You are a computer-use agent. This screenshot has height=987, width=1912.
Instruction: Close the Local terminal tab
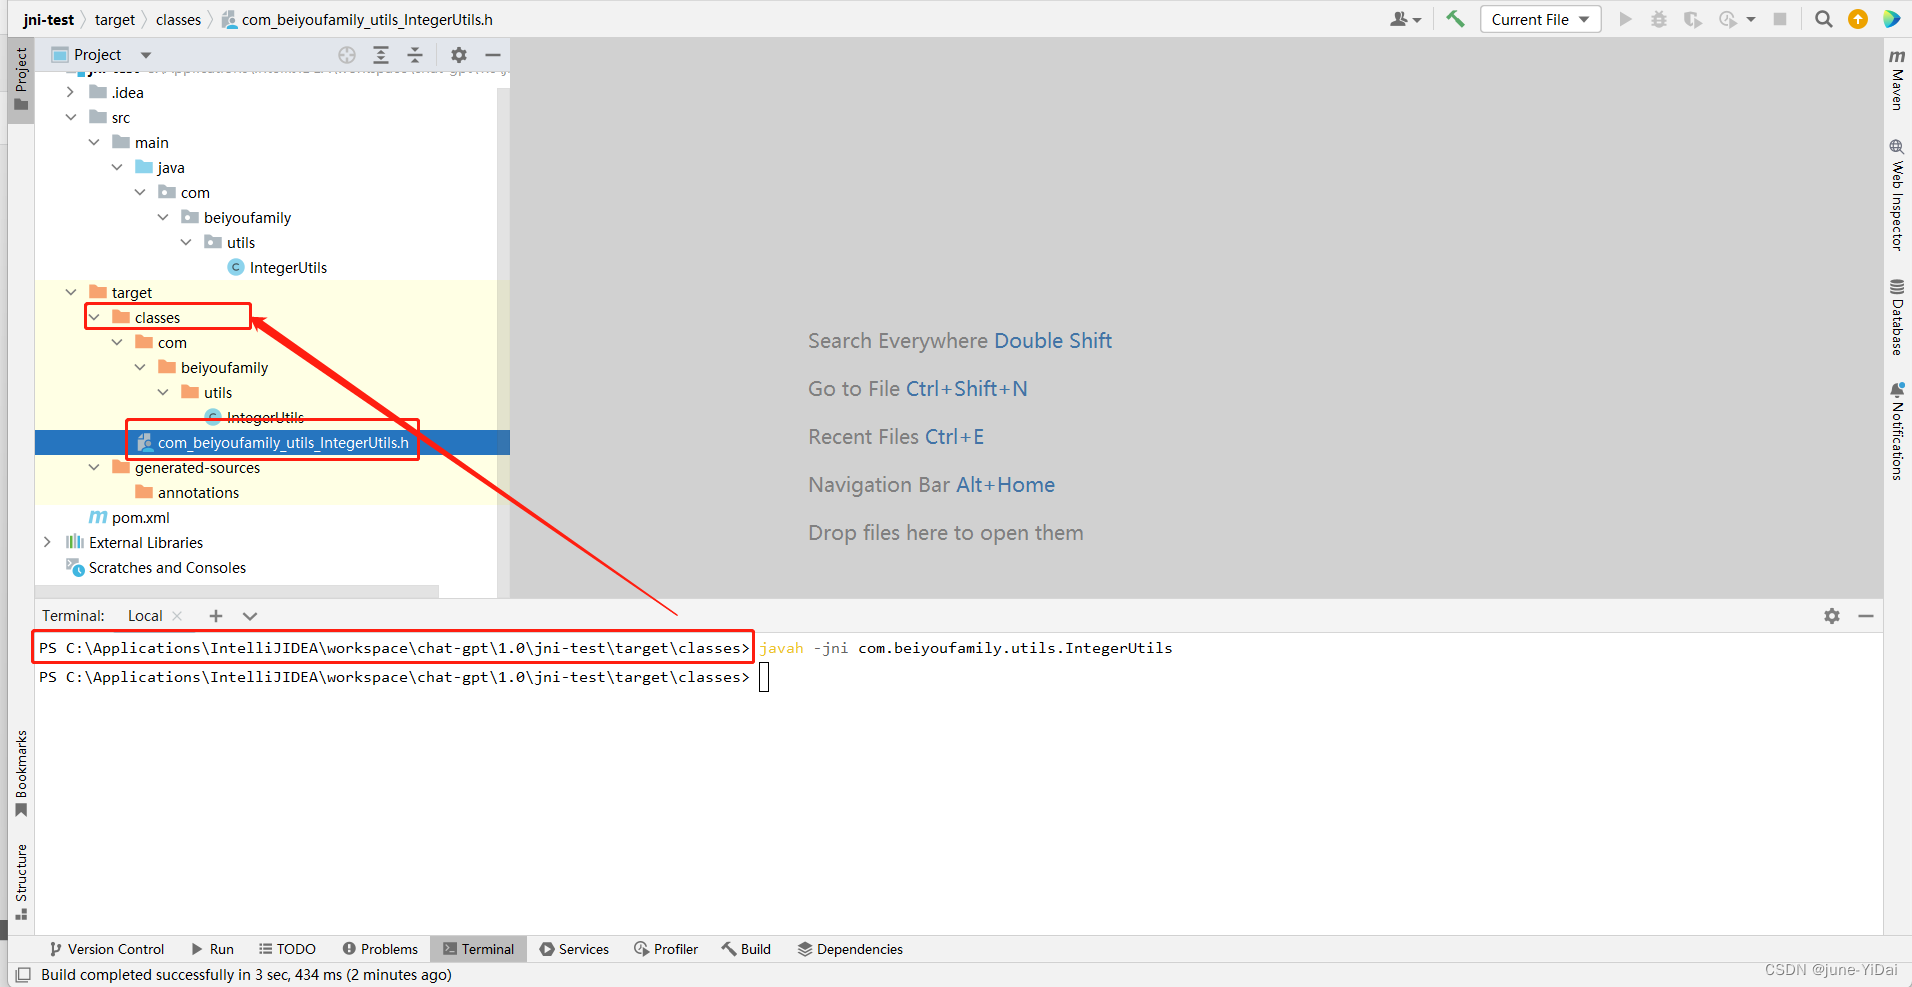tap(178, 616)
